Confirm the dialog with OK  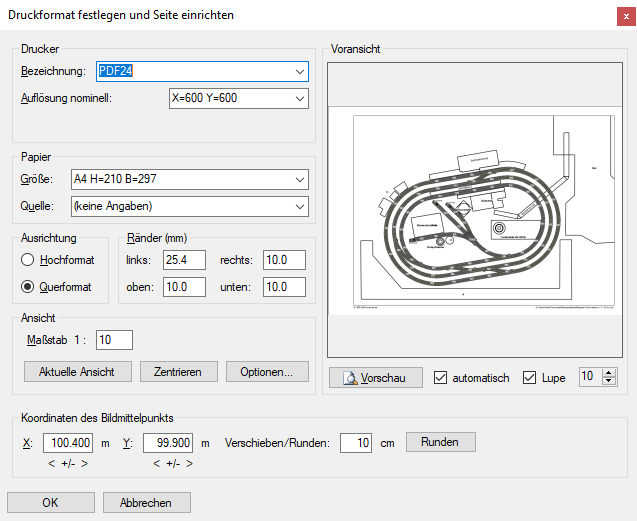(x=51, y=503)
